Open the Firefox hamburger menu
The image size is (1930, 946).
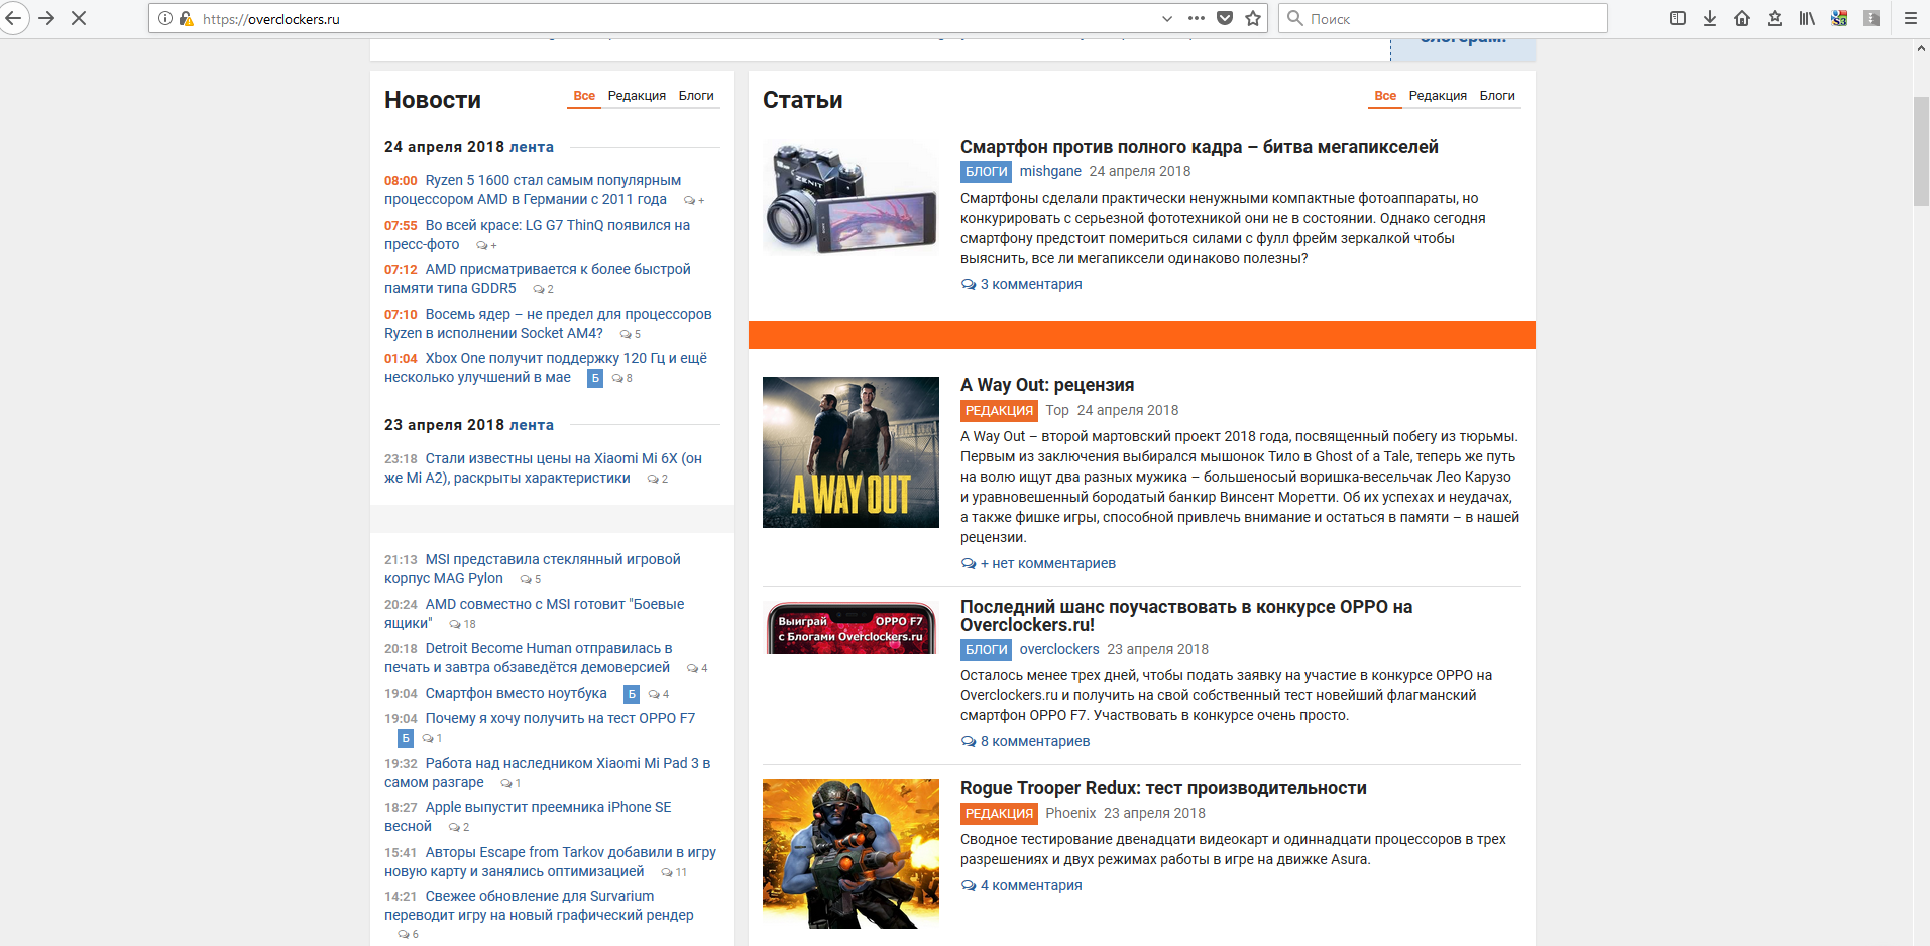pyautogui.click(x=1910, y=18)
